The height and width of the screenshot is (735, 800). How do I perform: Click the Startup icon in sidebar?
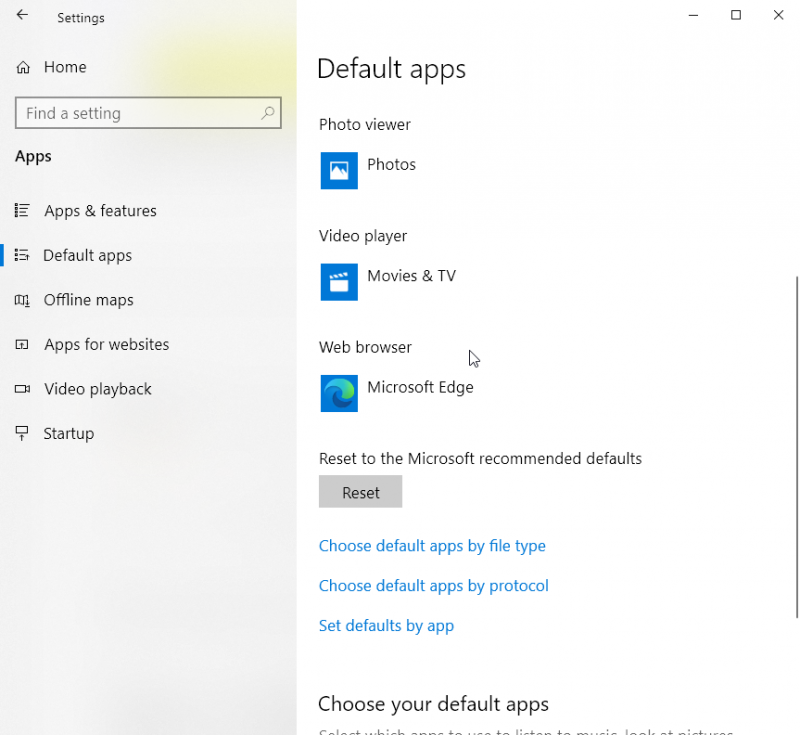tap(22, 433)
